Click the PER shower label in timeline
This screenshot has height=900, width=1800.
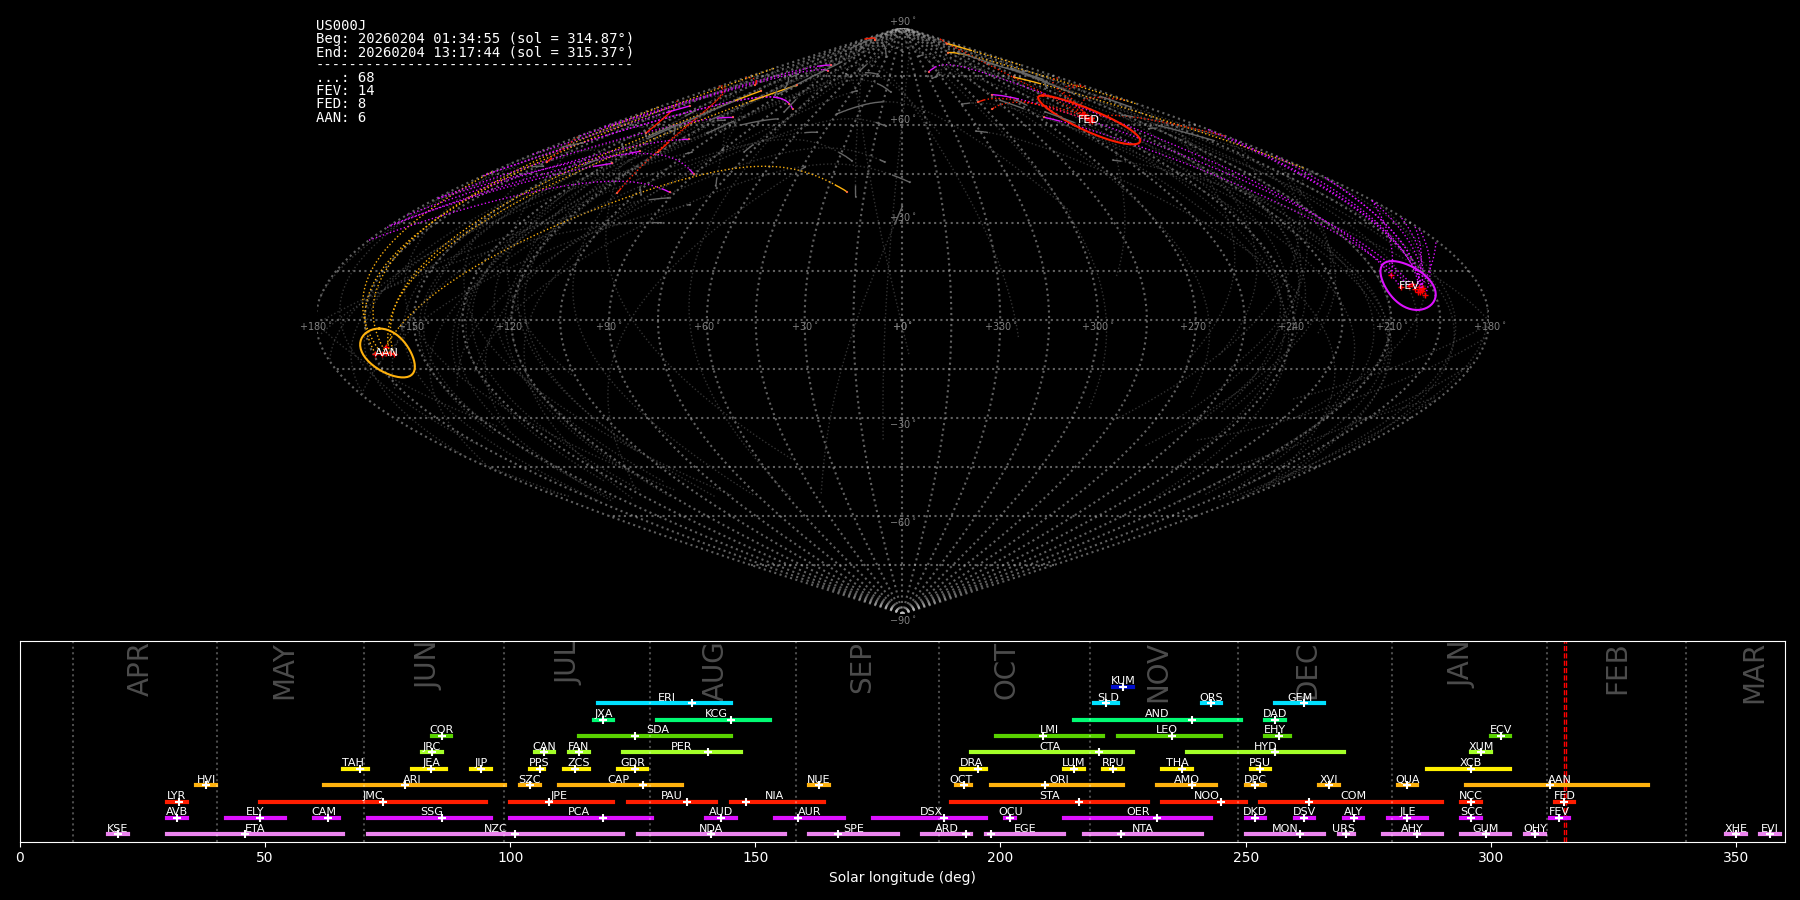point(681,747)
